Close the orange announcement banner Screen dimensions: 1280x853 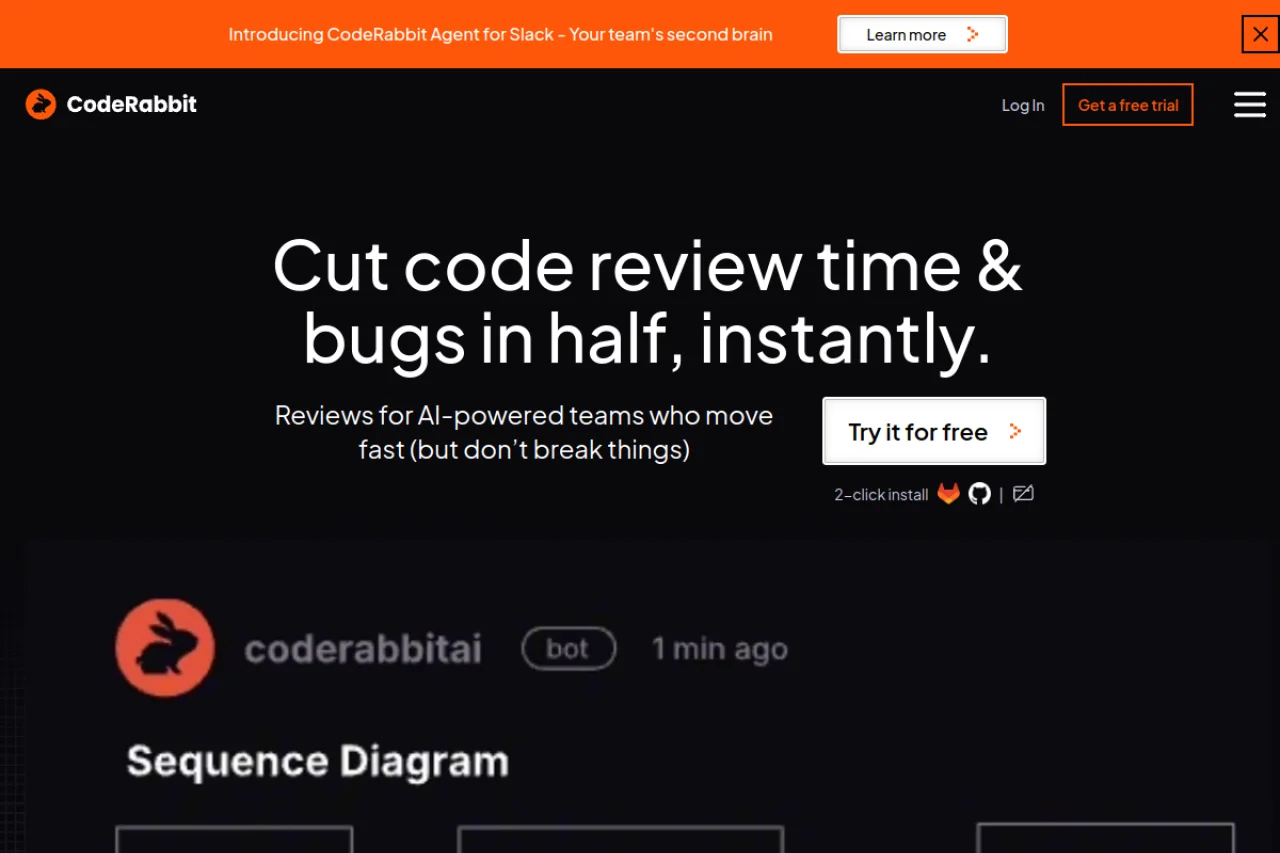coord(1260,34)
